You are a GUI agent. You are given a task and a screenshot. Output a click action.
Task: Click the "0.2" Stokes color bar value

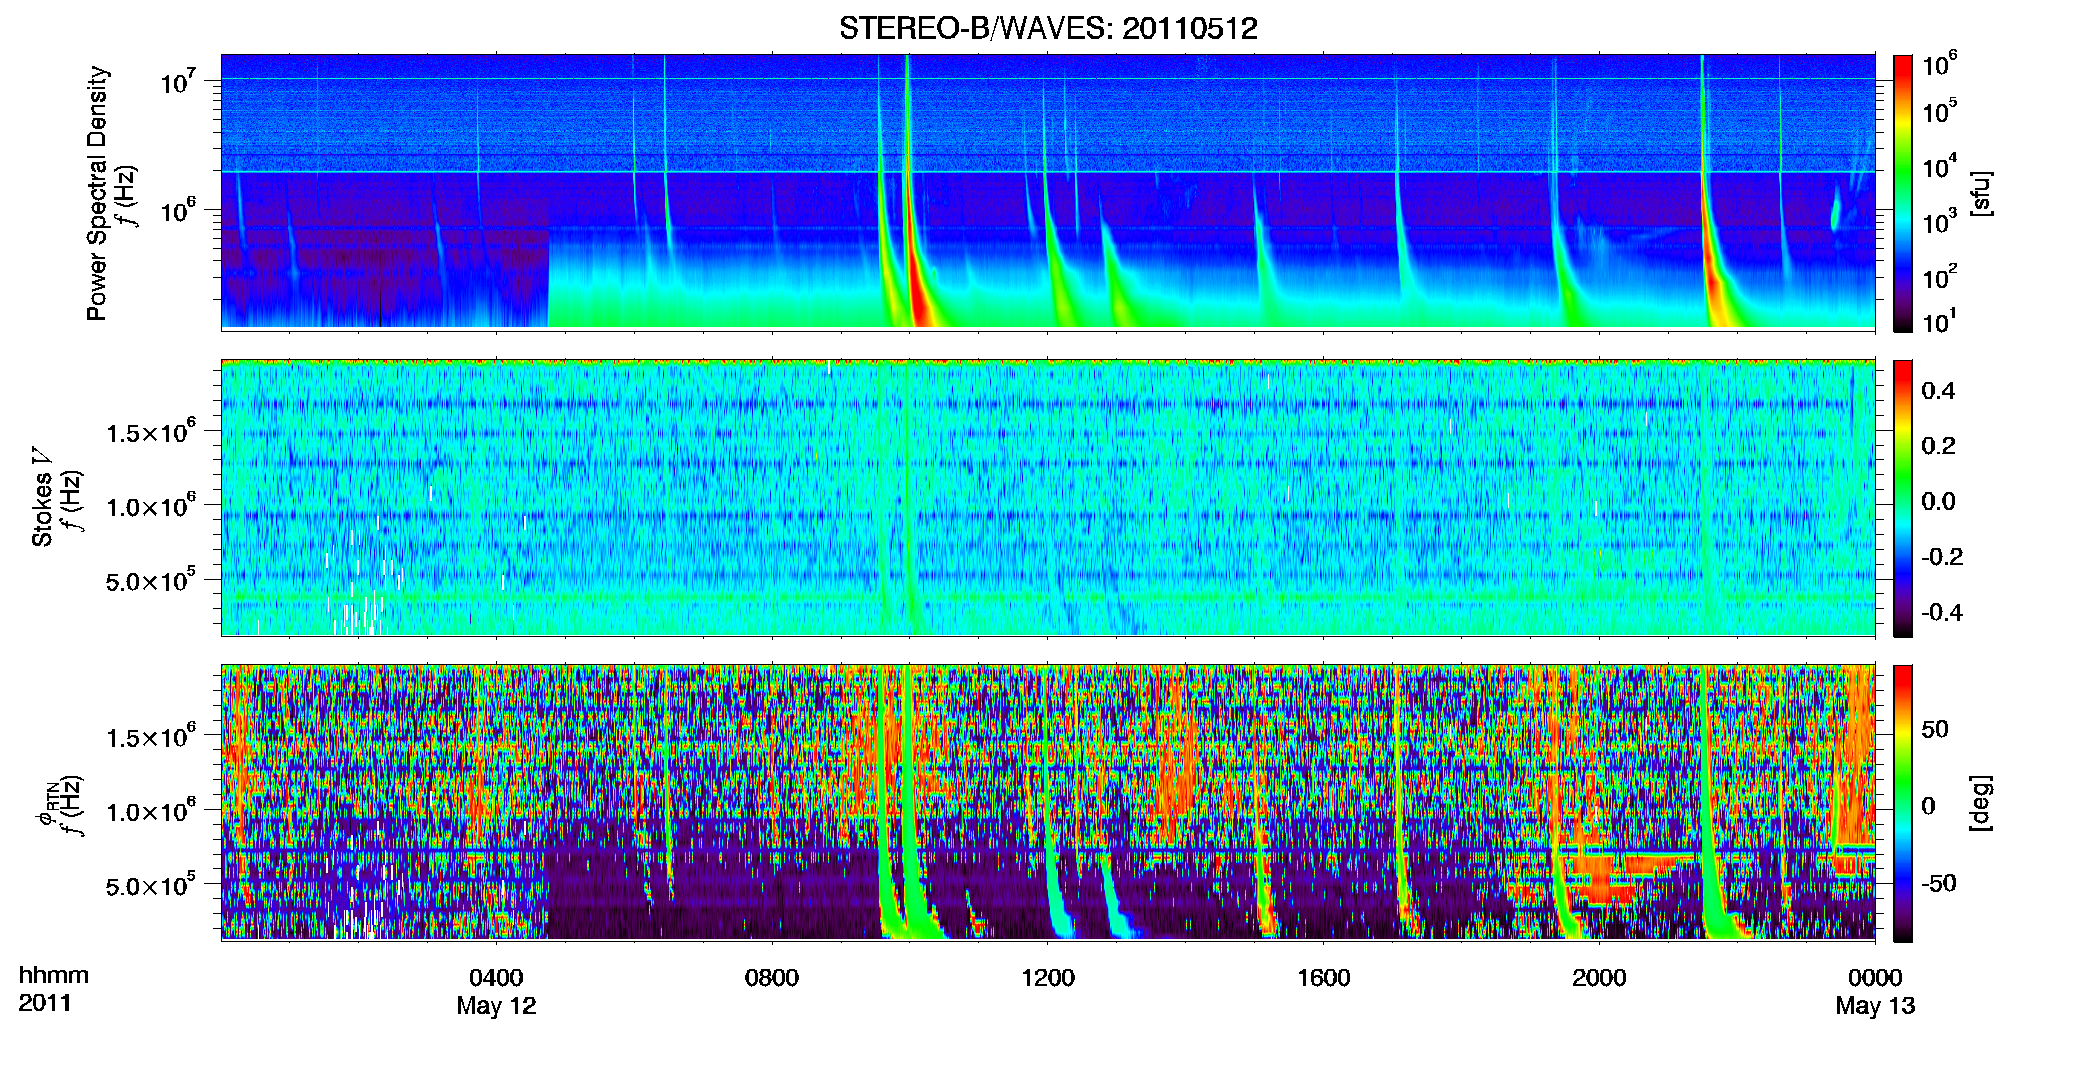coord(1938,446)
